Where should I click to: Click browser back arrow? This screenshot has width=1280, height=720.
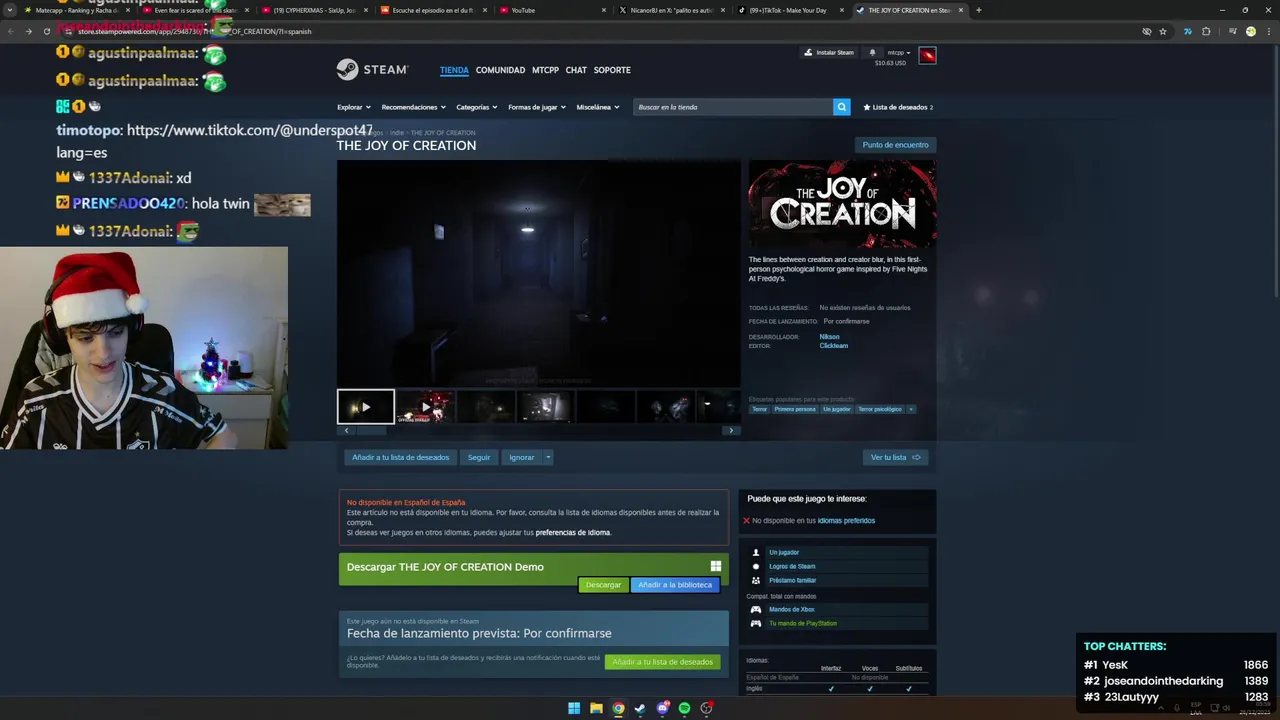pos(10,31)
